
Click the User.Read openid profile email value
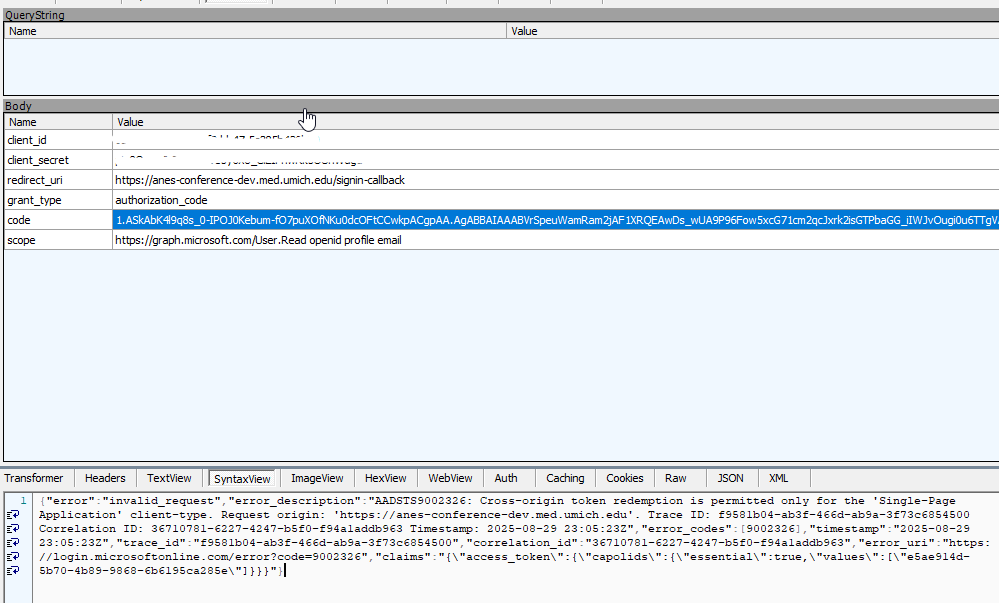click(258, 240)
